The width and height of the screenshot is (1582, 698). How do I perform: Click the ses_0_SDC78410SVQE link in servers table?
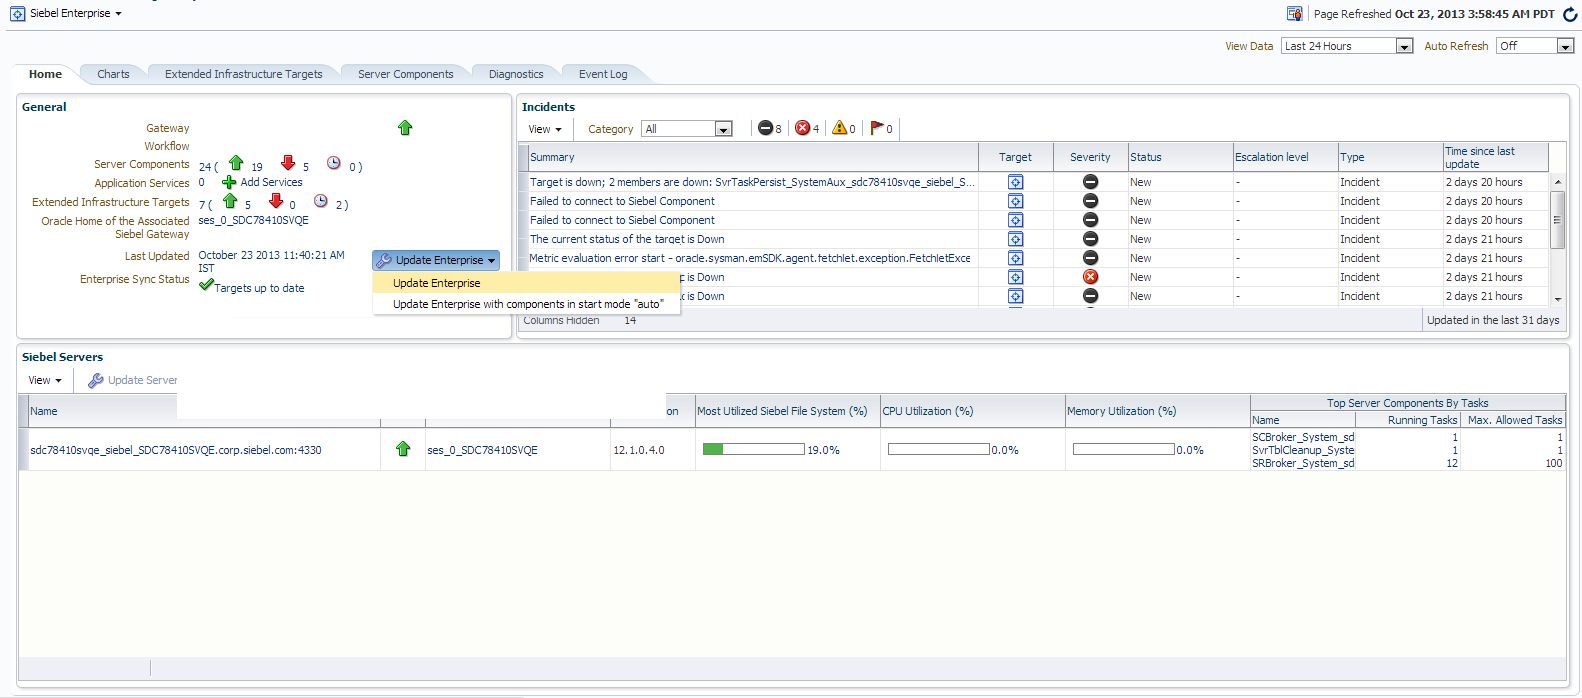coord(483,450)
